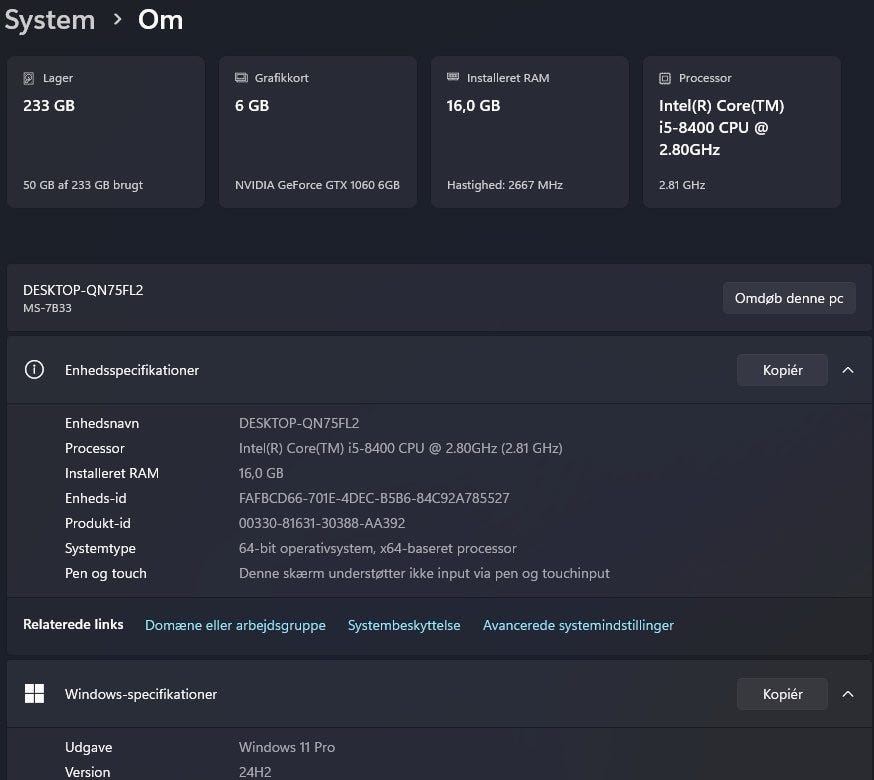The height and width of the screenshot is (780, 874).
Task: Click the installed RAM icon
Action: (453, 78)
